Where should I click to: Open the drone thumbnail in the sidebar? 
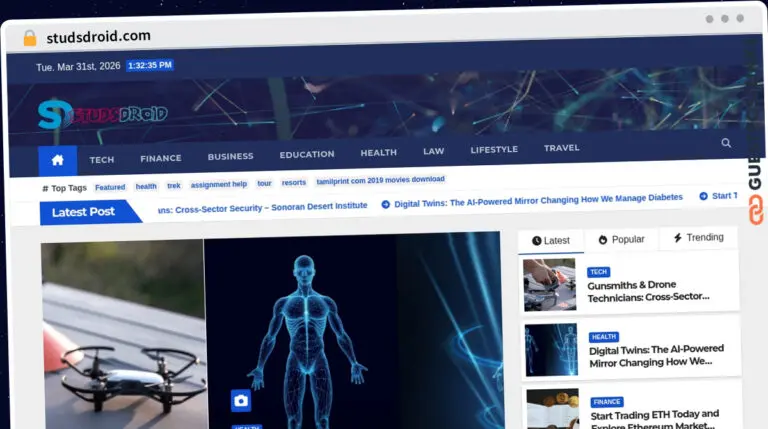[x=551, y=284]
